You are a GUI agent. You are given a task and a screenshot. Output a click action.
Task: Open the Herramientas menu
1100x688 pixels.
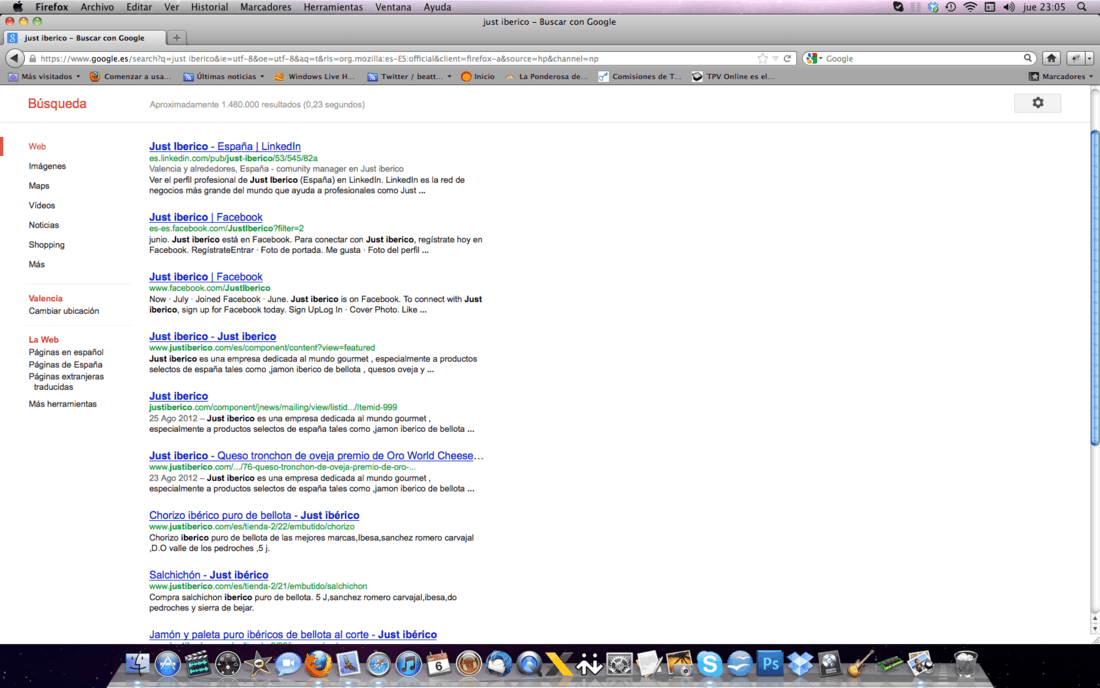[333, 7]
